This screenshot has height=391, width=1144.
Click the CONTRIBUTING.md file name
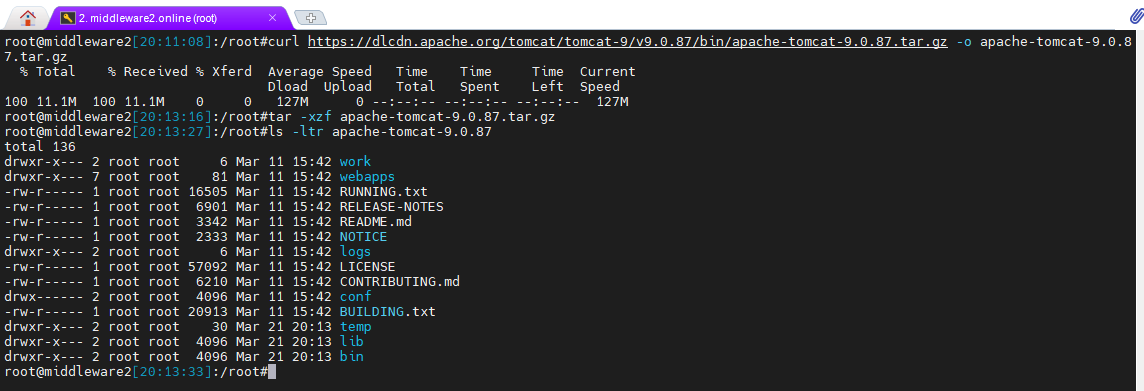pyautogui.click(x=399, y=282)
